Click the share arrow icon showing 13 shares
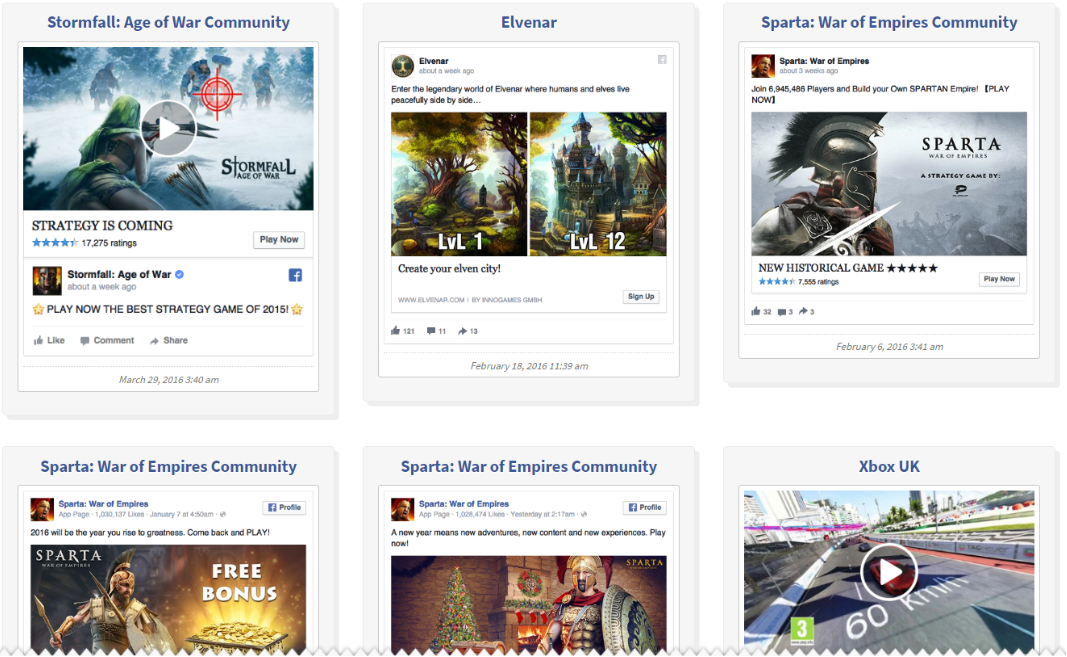Screen dimensions: 1067x657 click(x=462, y=331)
